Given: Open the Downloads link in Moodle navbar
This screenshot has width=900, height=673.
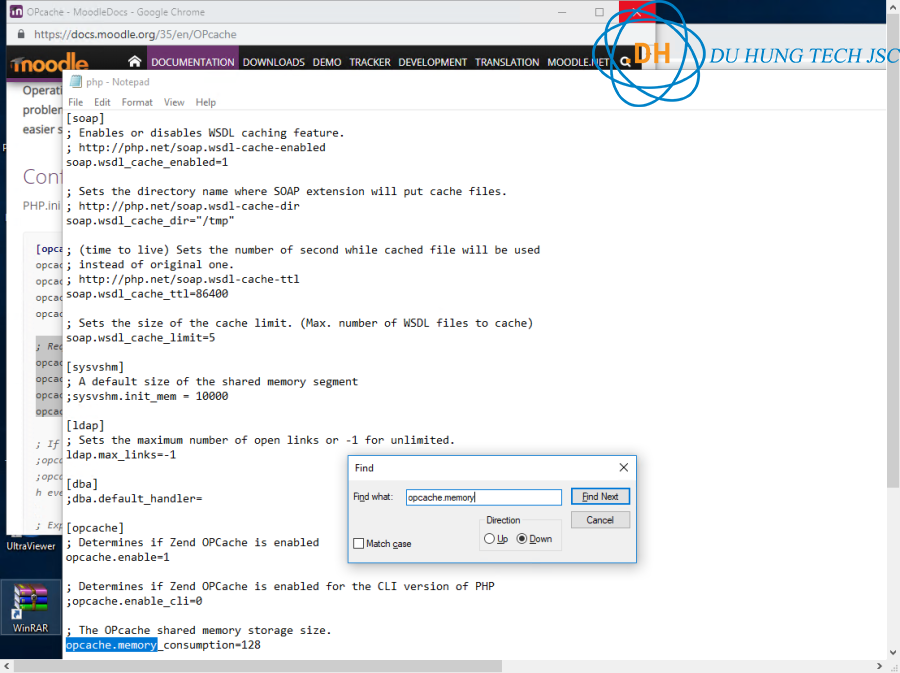Looking at the screenshot, I should pyautogui.click(x=273, y=62).
